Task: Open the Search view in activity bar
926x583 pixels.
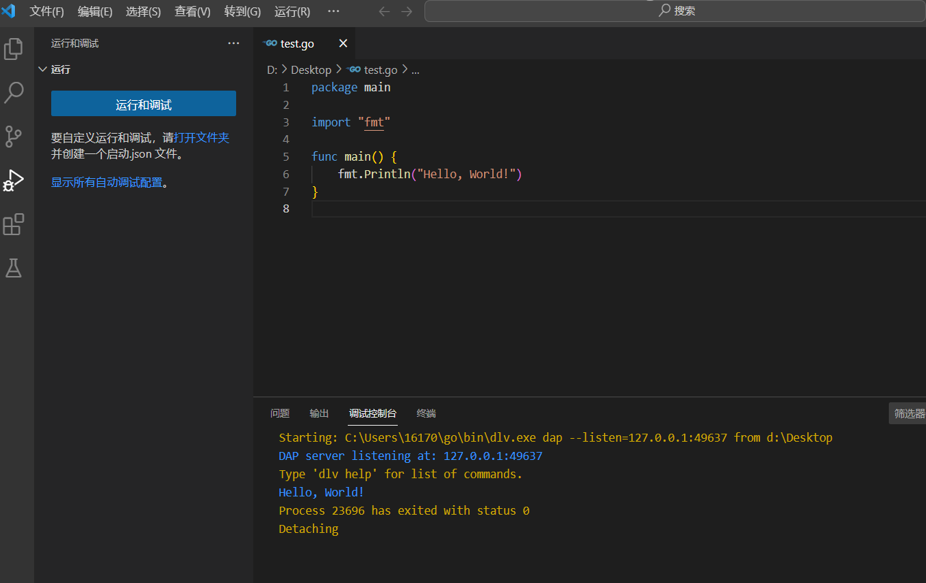Action: tap(14, 92)
